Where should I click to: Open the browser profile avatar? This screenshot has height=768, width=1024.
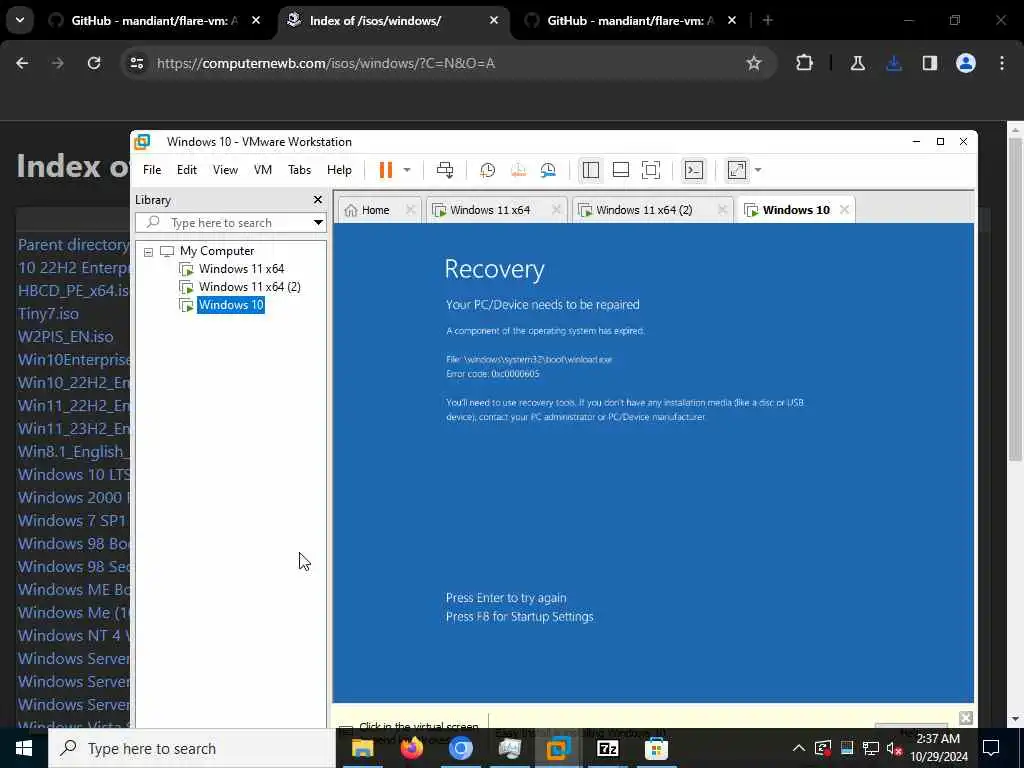click(x=966, y=63)
